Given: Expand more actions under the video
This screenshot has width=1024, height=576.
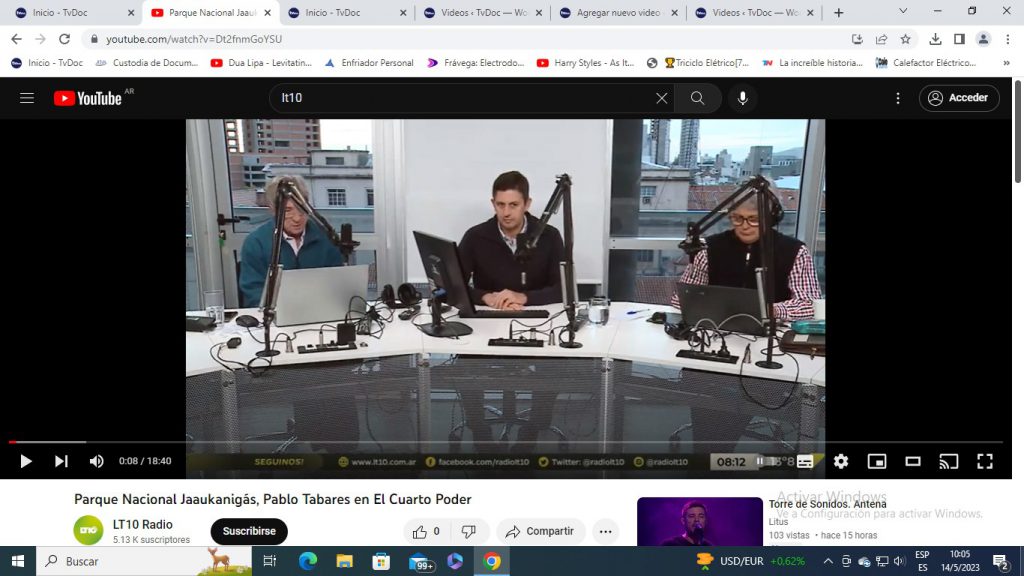Looking at the screenshot, I should coord(605,531).
